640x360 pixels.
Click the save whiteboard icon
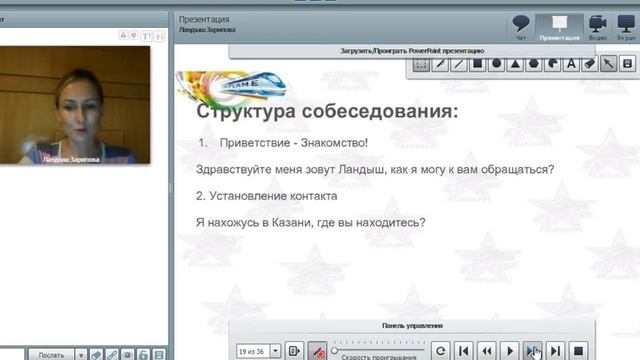[x=627, y=64]
